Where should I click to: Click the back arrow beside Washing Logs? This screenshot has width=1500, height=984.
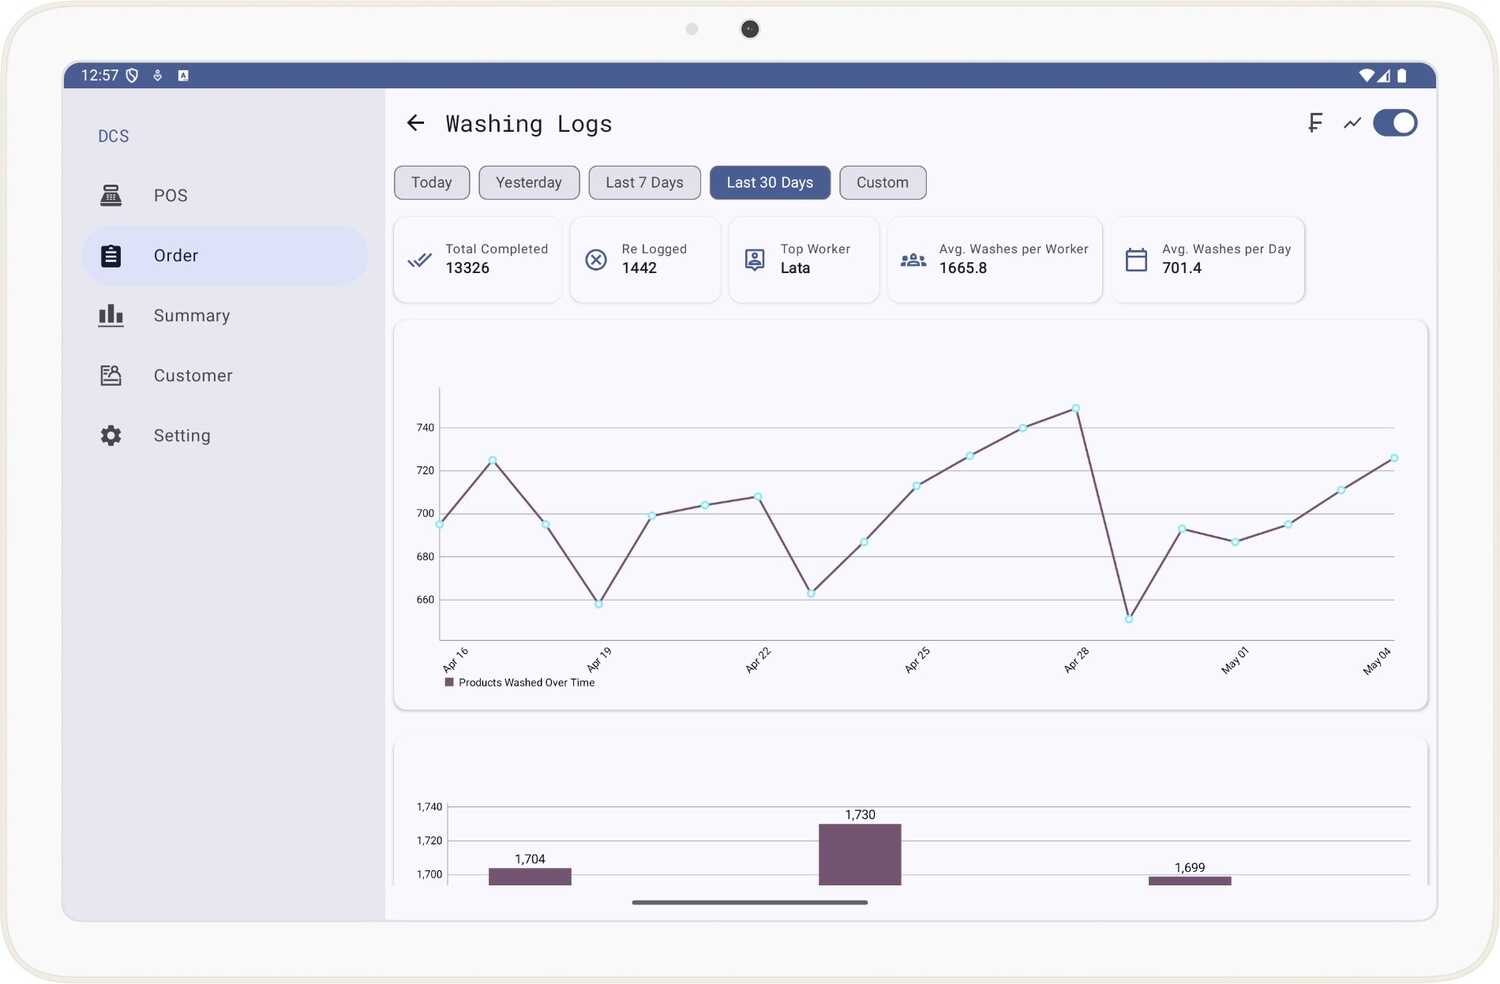(415, 123)
